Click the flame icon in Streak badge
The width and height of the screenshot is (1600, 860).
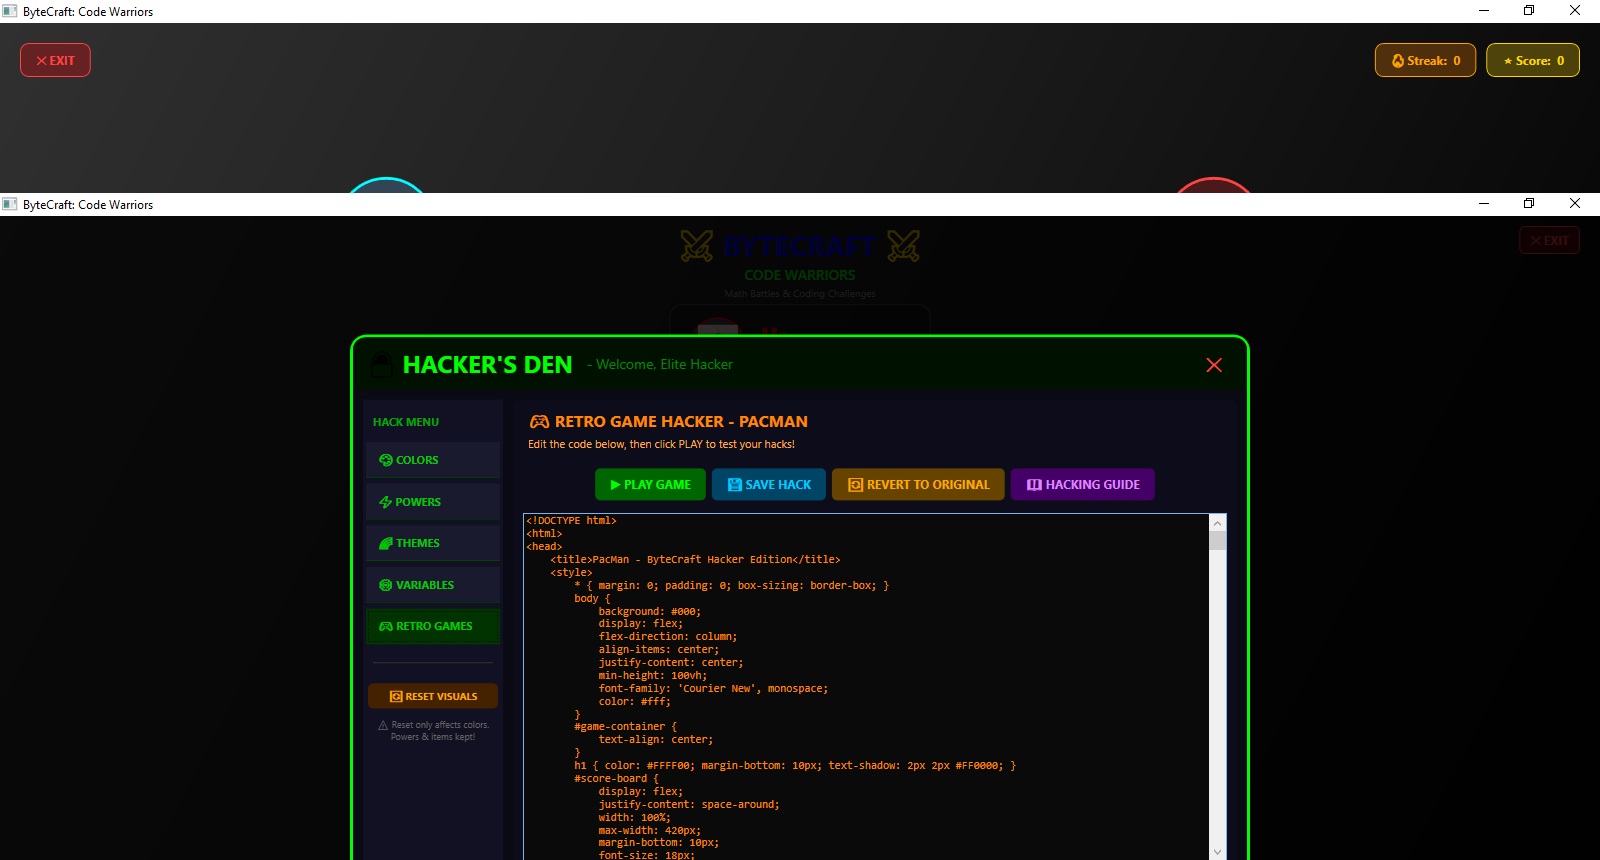(1398, 61)
